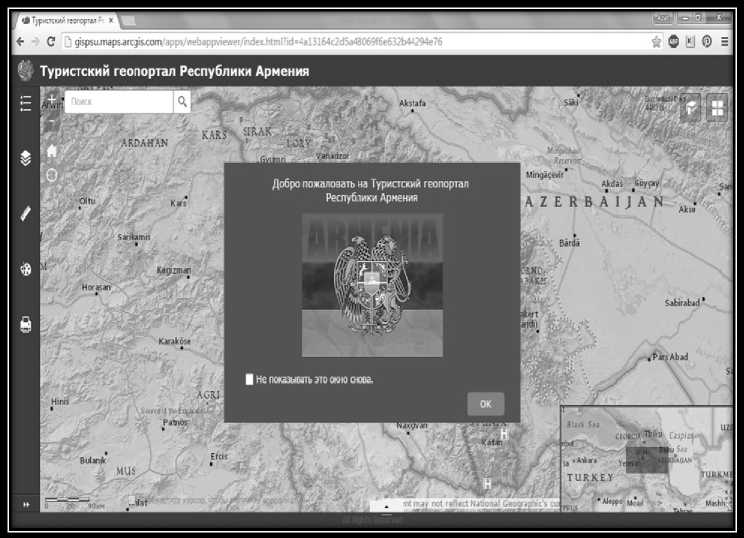The height and width of the screenshot is (538, 744).
Task: Open Chrome hamburger menu
Action: pos(725,42)
